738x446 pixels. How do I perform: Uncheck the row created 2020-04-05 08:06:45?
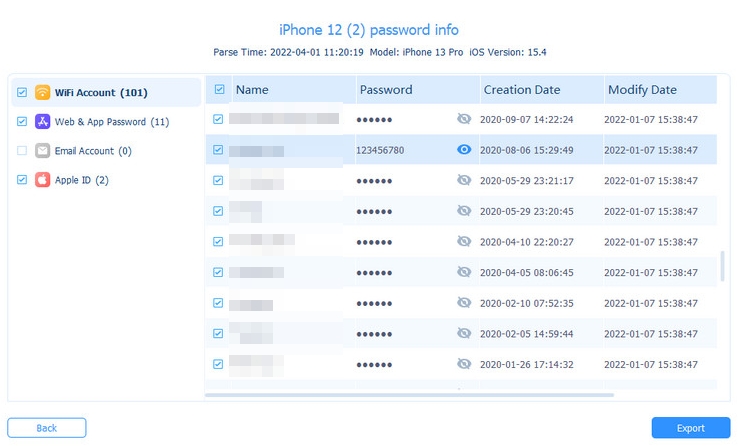coord(219,273)
